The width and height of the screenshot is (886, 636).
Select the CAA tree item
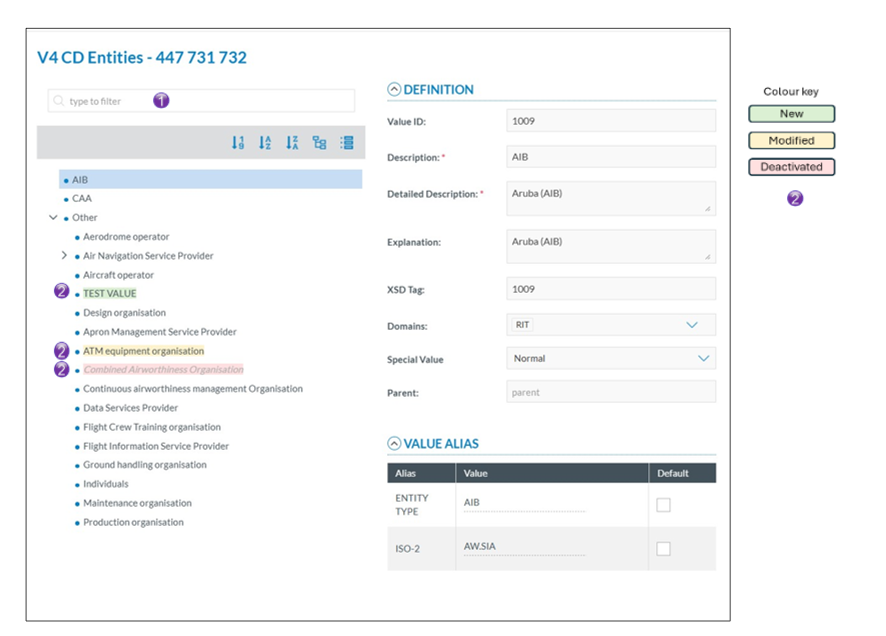[82, 199]
